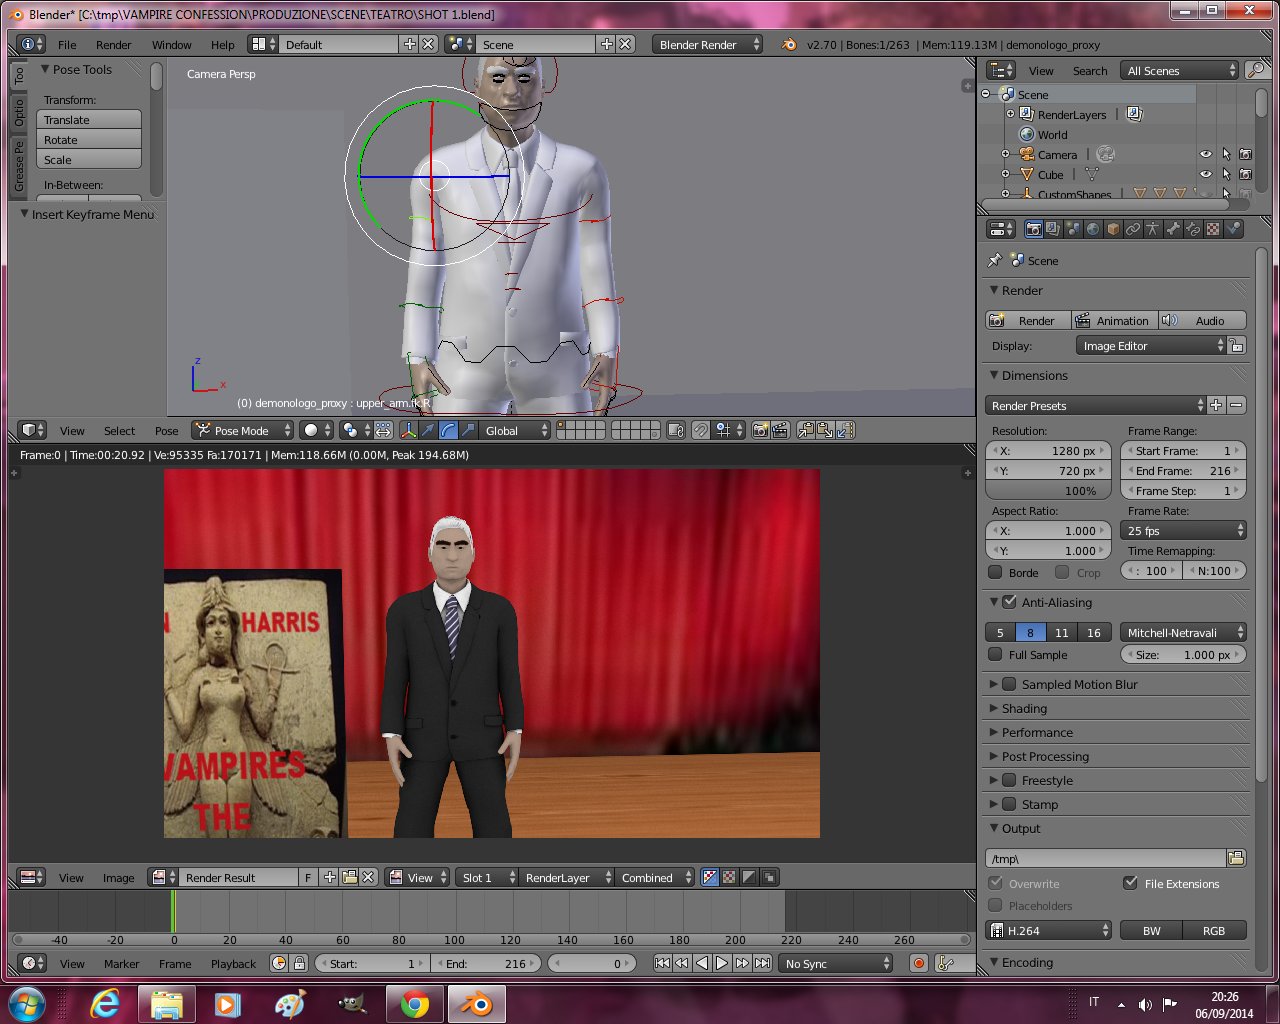Open the Render Presets dropdown
The image size is (1280, 1024).
(x=1095, y=405)
